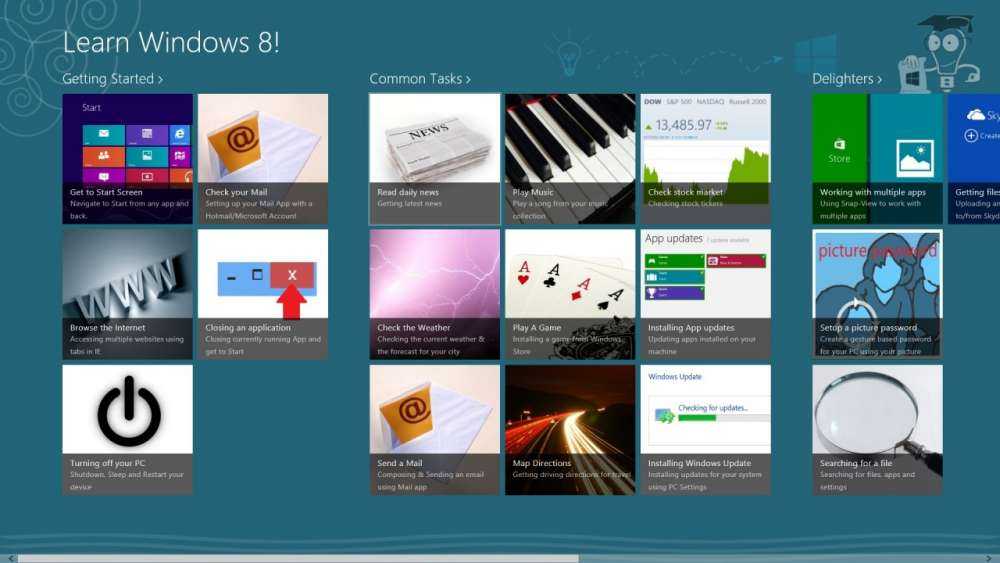Open the Closing an application tile
The width and height of the screenshot is (1000, 563).
tap(263, 295)
